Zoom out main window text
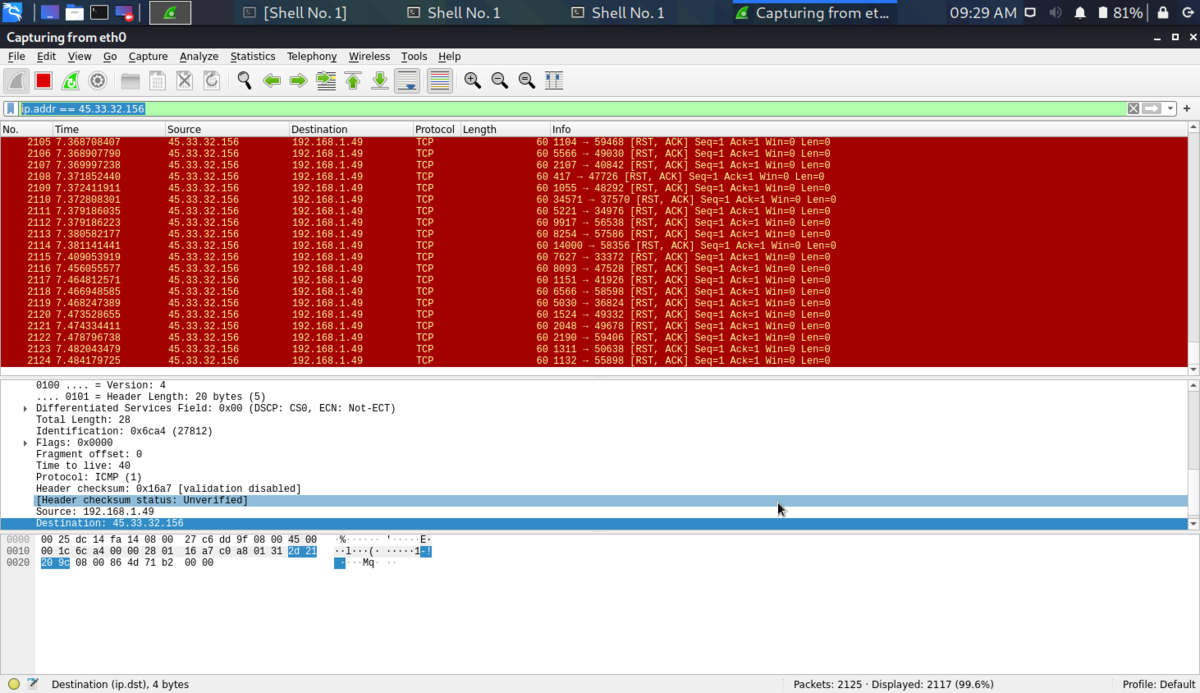Screen dimensions: 1200x693 (x=499, y=81)
